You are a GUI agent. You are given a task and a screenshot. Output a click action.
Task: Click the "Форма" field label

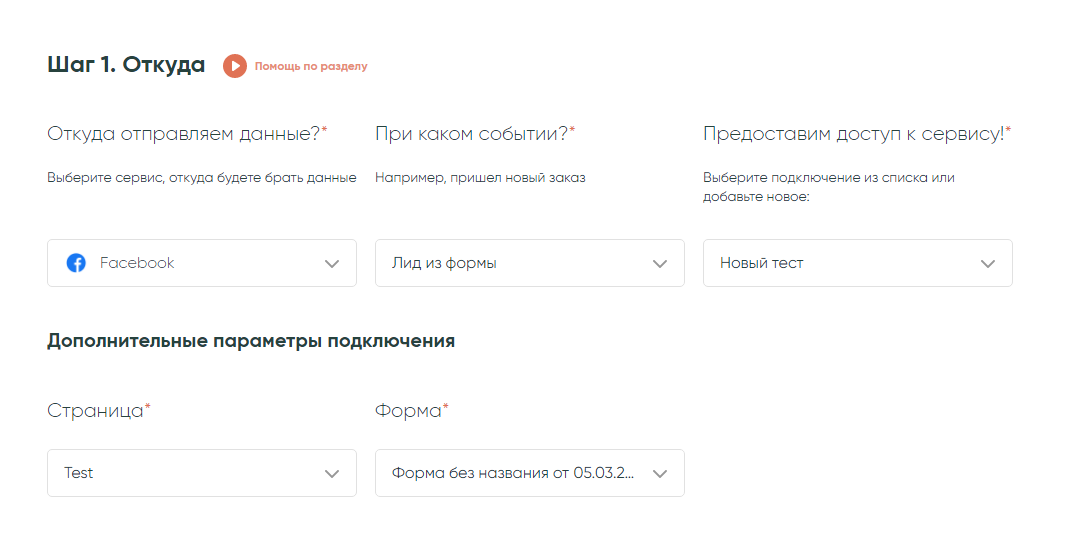[410, 411]
